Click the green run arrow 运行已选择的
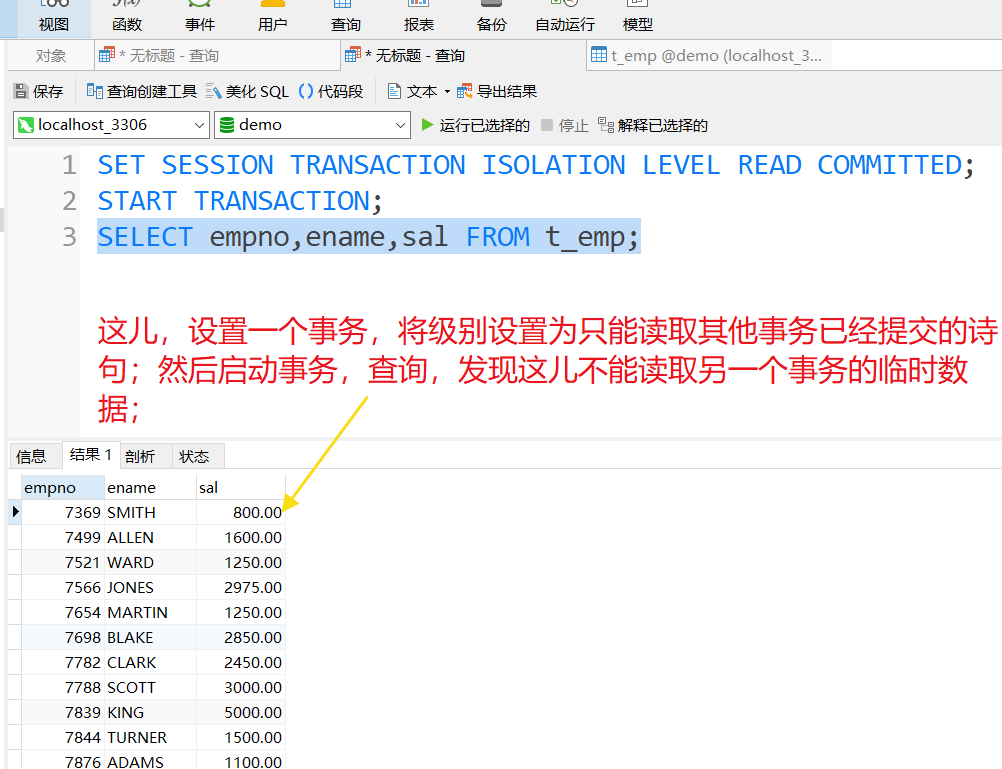This screenshot has width=1002, height=769. 475,125
